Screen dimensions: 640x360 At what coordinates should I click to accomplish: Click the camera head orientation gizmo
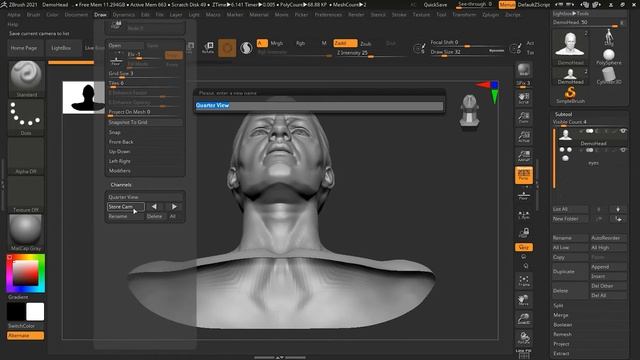469,111
